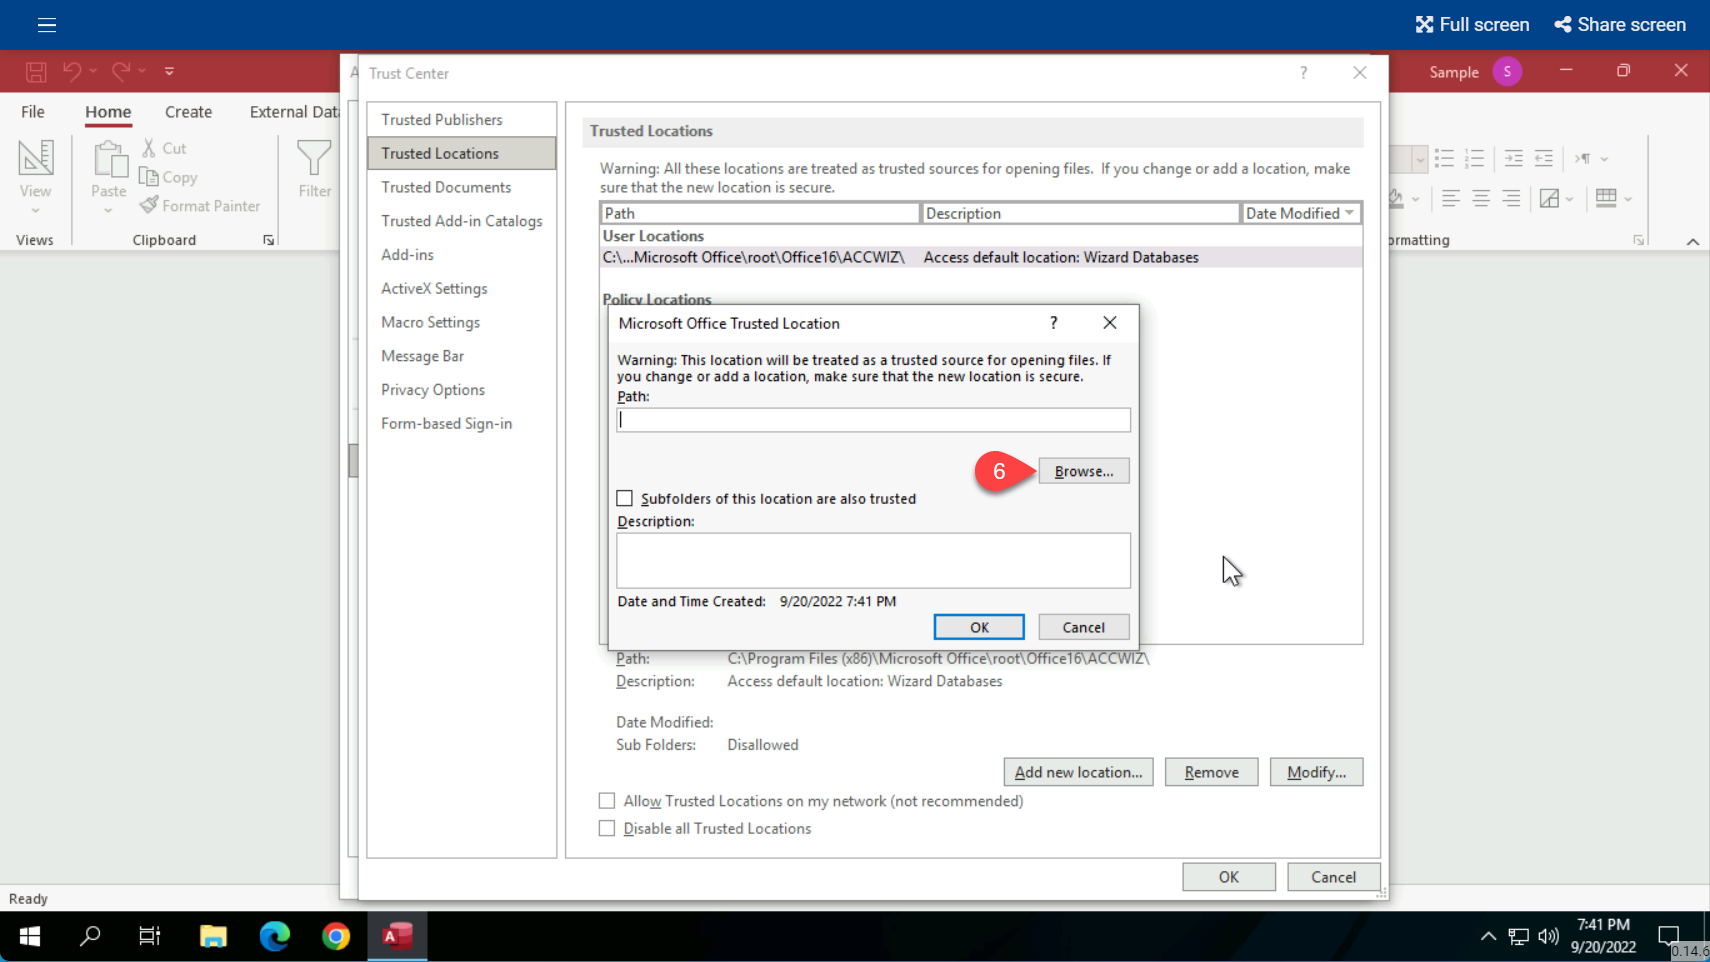Click the numbered list icon in ribbon
The image size is (1710, 962).
tap(1474, 158)
